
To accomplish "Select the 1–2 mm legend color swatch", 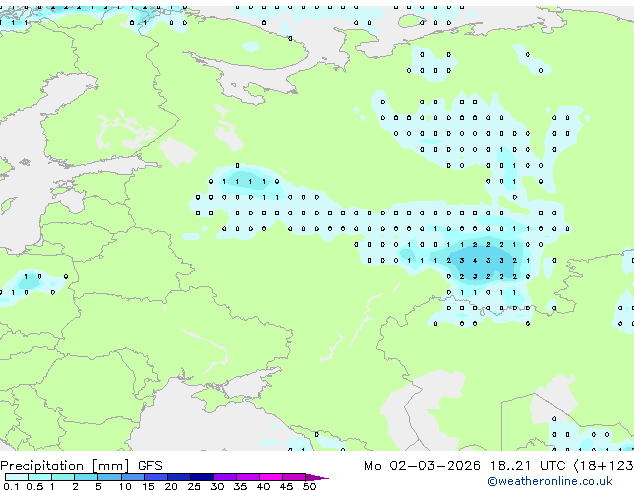I will pos(63,477).
